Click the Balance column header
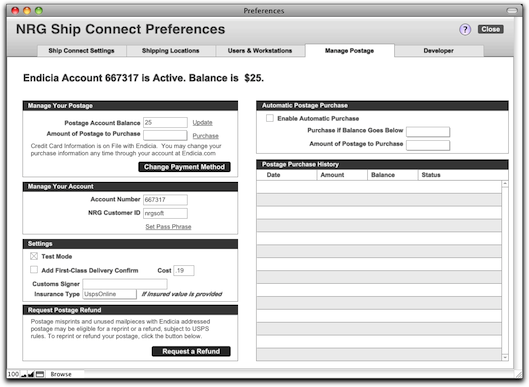This screenshot has height=387, width=529. [x=393, y=175]
